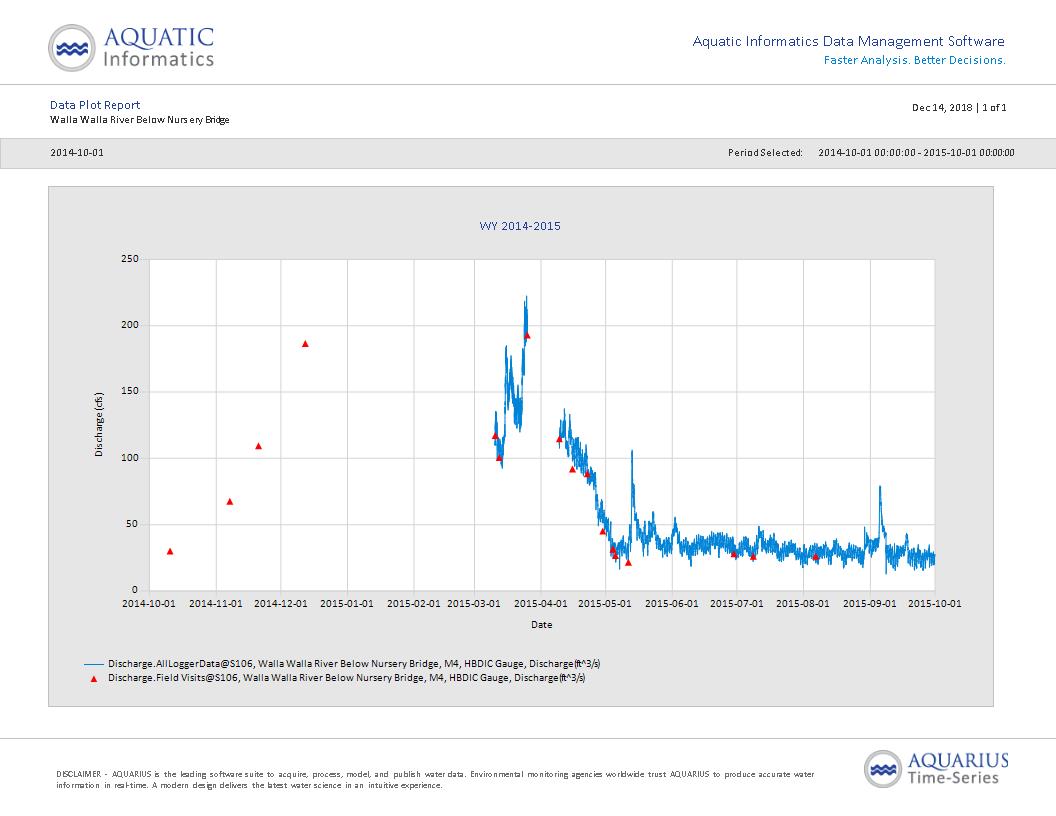
Task: Click the 'Discharge (cfs)' y-axis label
Action: (x=99, y=425)
